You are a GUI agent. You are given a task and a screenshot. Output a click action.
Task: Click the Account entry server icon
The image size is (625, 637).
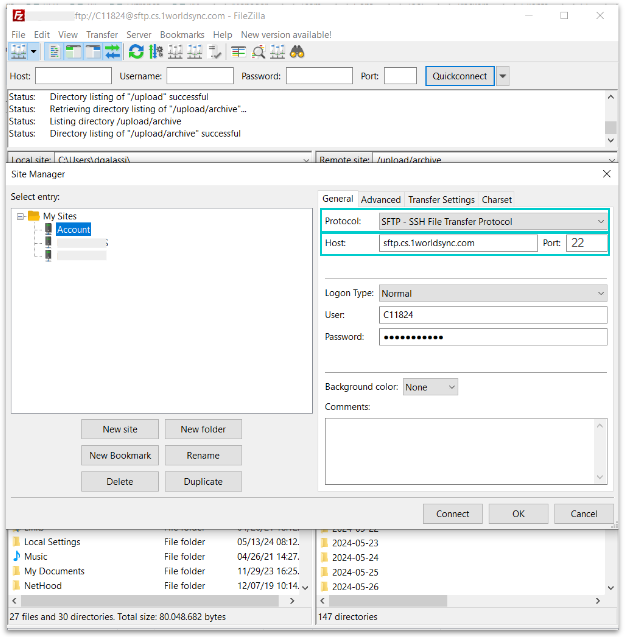pyautogui.click(x=48, y=229)
